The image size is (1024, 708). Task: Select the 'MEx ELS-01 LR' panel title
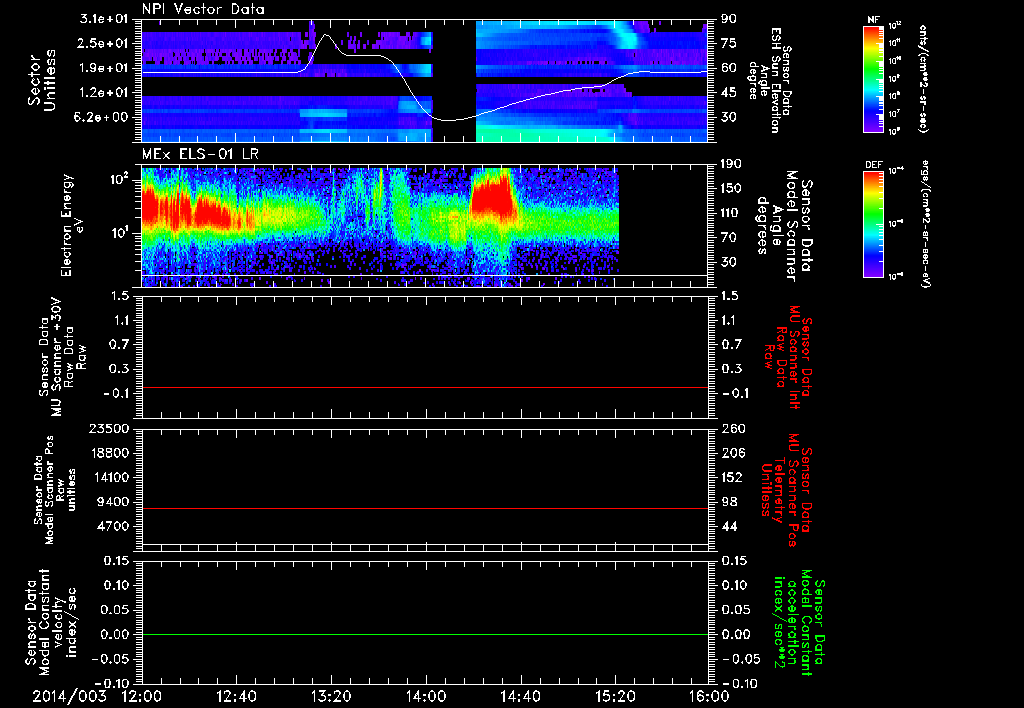click(x=200, y=154)
